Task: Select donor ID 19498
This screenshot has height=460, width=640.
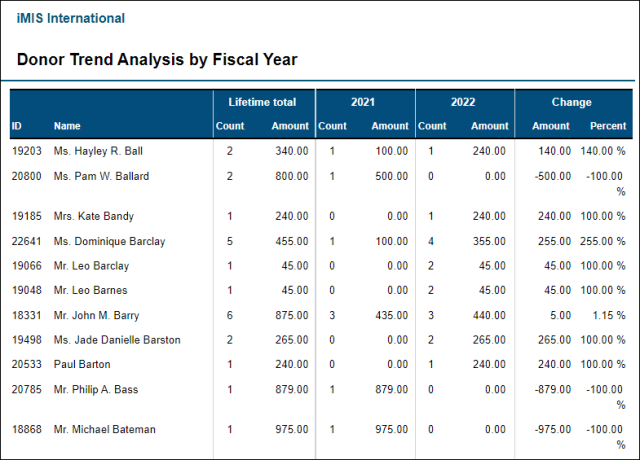Action: tap(27, 340)
